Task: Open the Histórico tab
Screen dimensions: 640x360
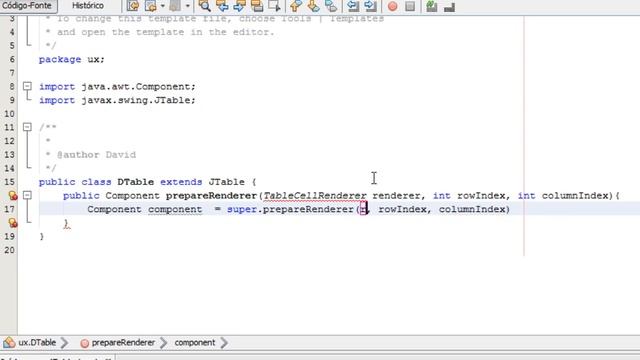Action: coord(88,6)
